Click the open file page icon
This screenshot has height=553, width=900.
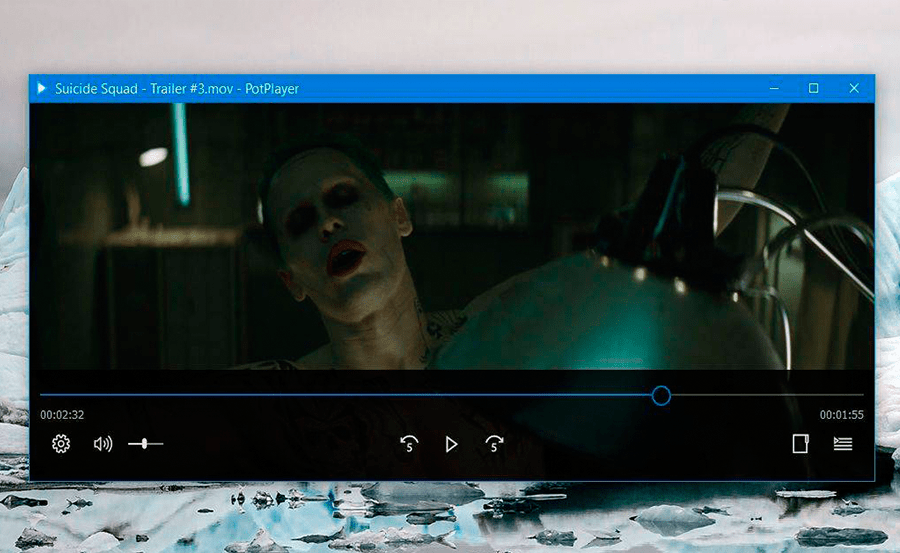[800, 444]
